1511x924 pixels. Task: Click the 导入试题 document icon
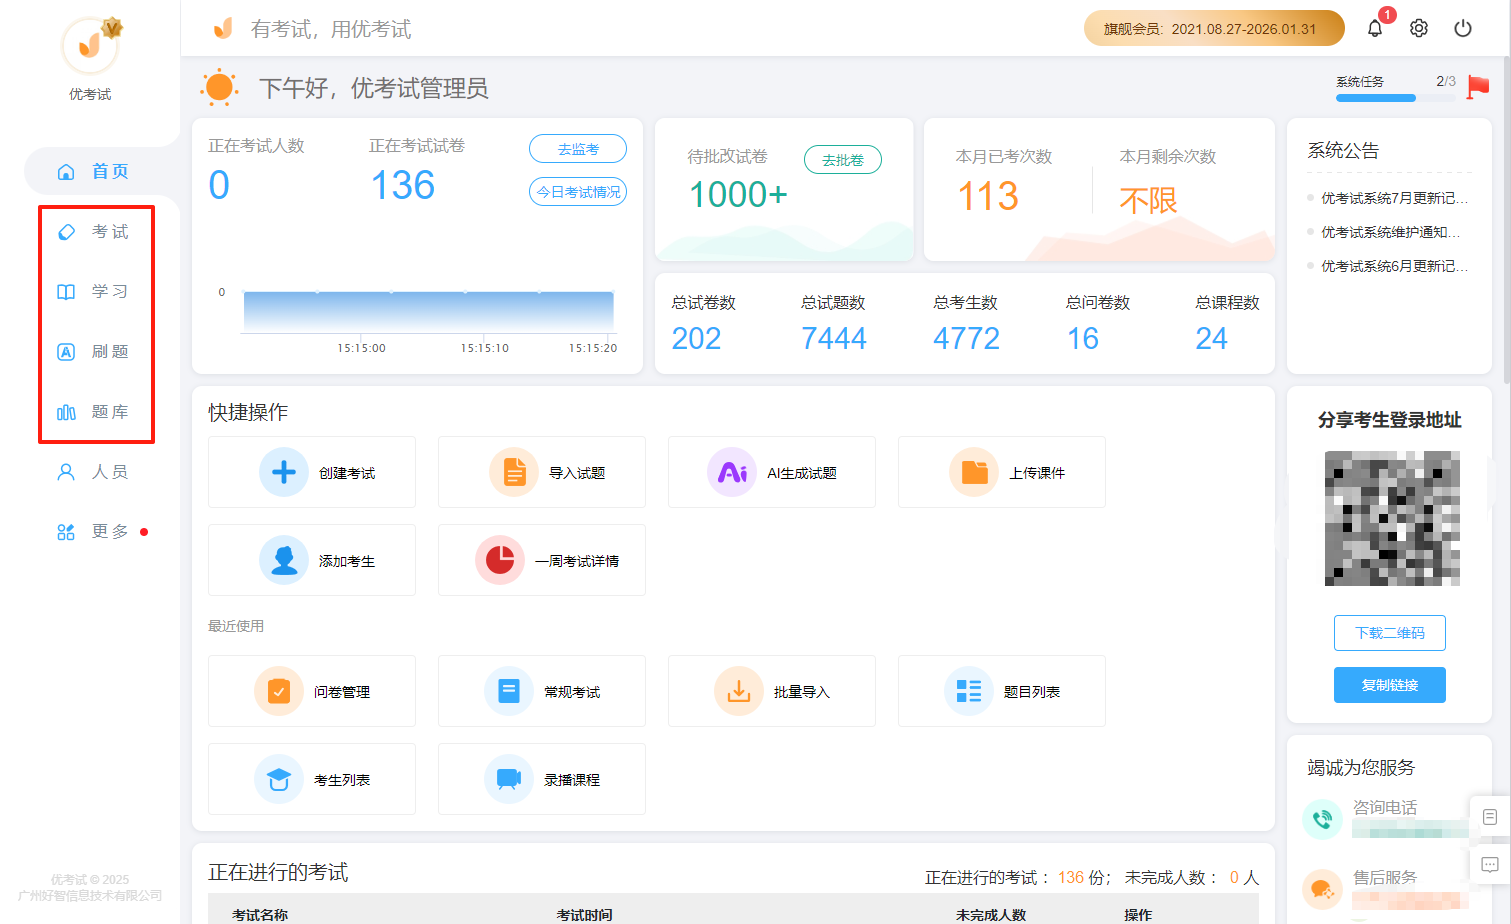[x=514, y=472]
